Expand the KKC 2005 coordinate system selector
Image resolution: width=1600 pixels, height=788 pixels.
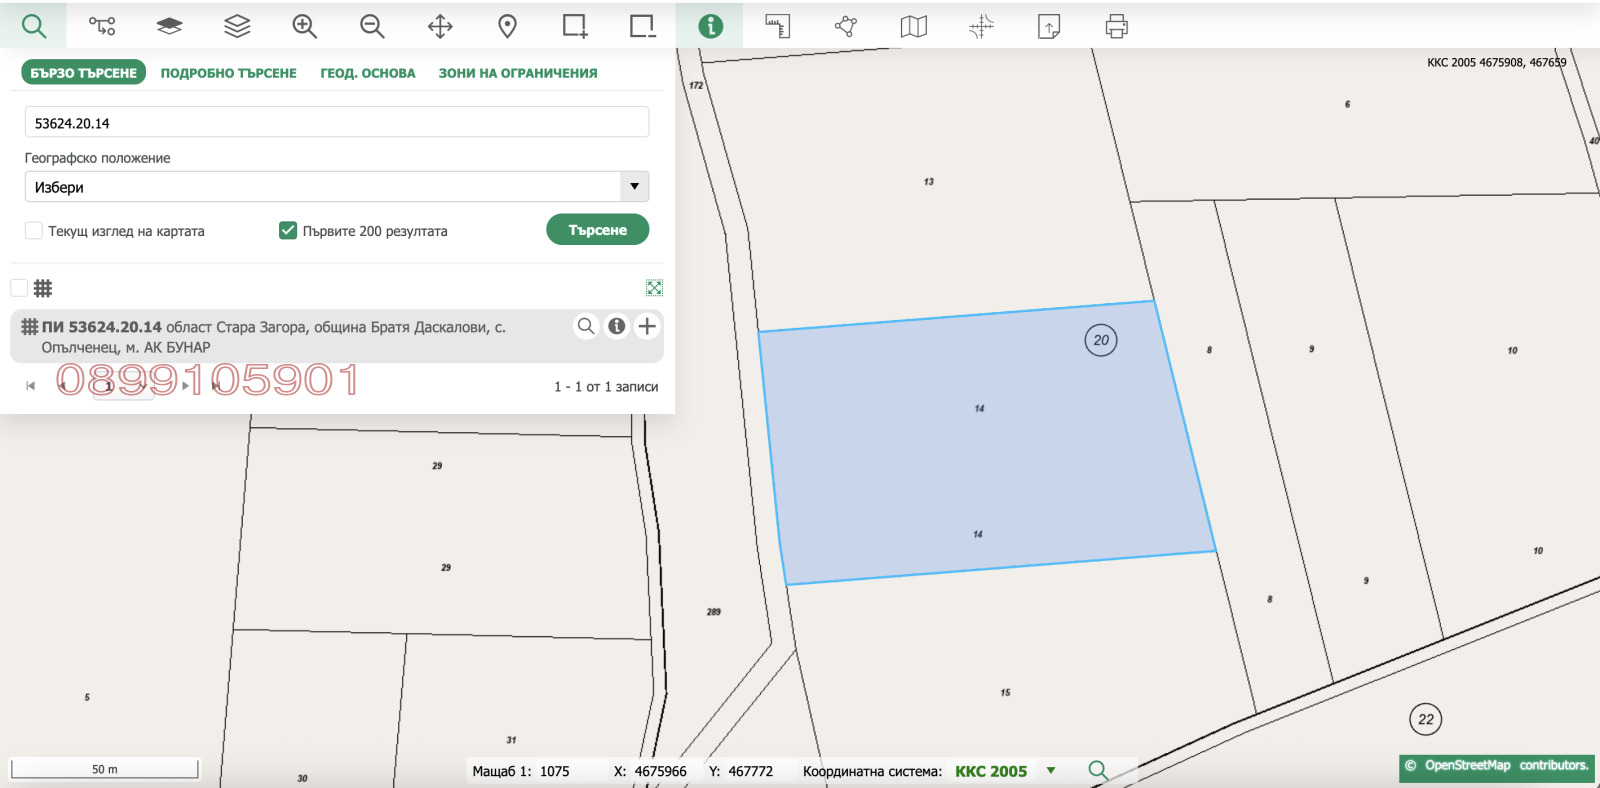[1051, 771]
